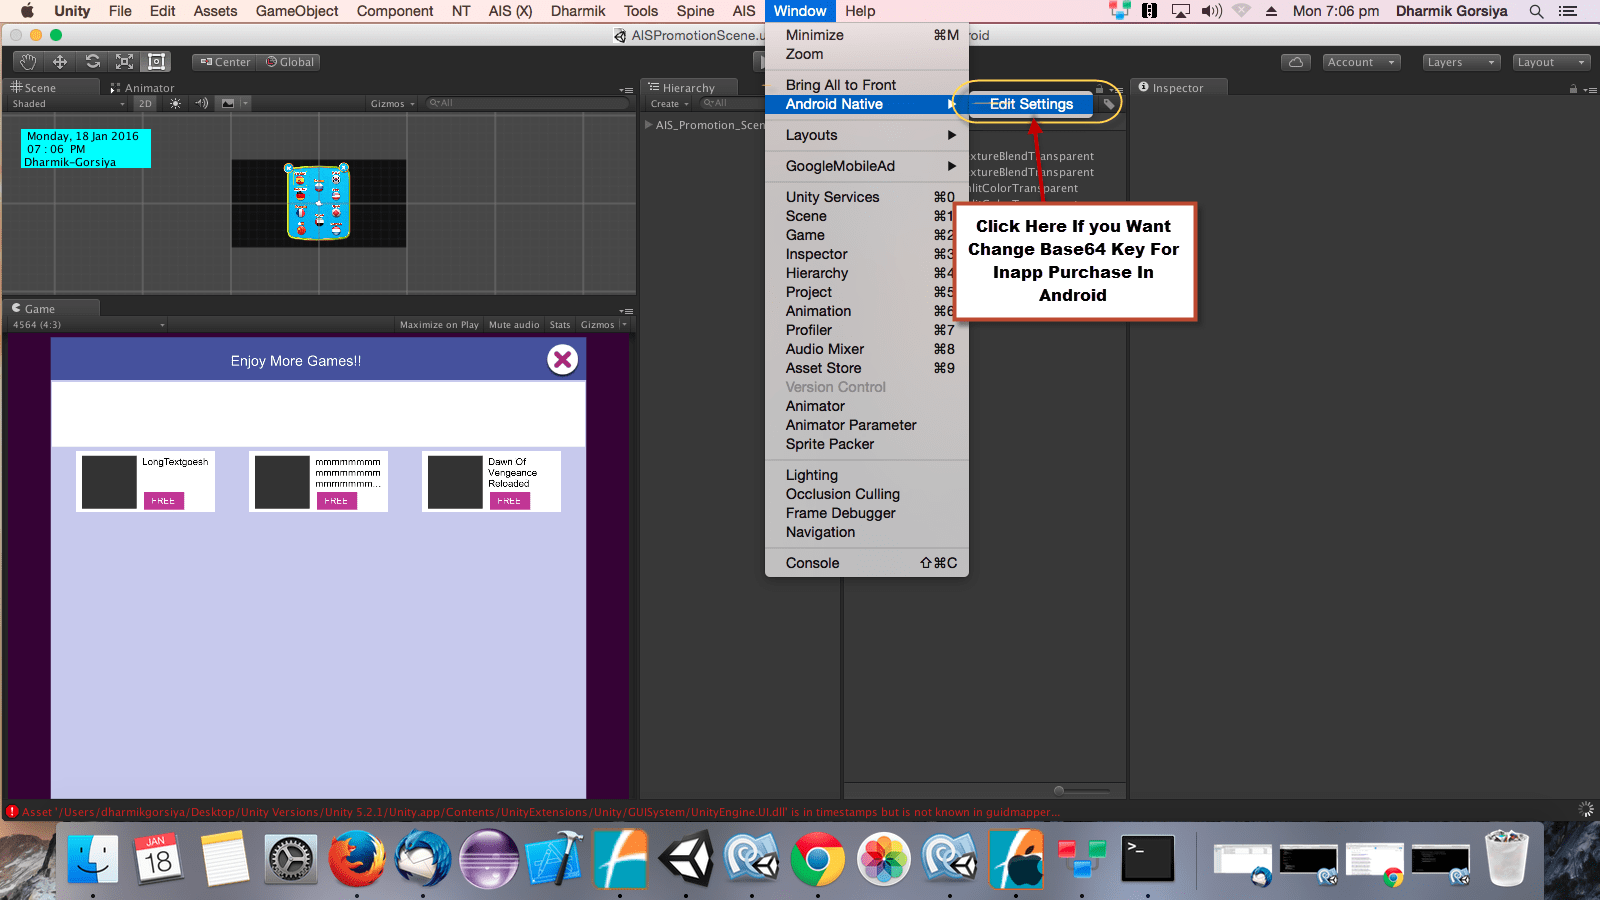
Task: Open Layouts submenu in Window menu
Action: tap(866, 135)
